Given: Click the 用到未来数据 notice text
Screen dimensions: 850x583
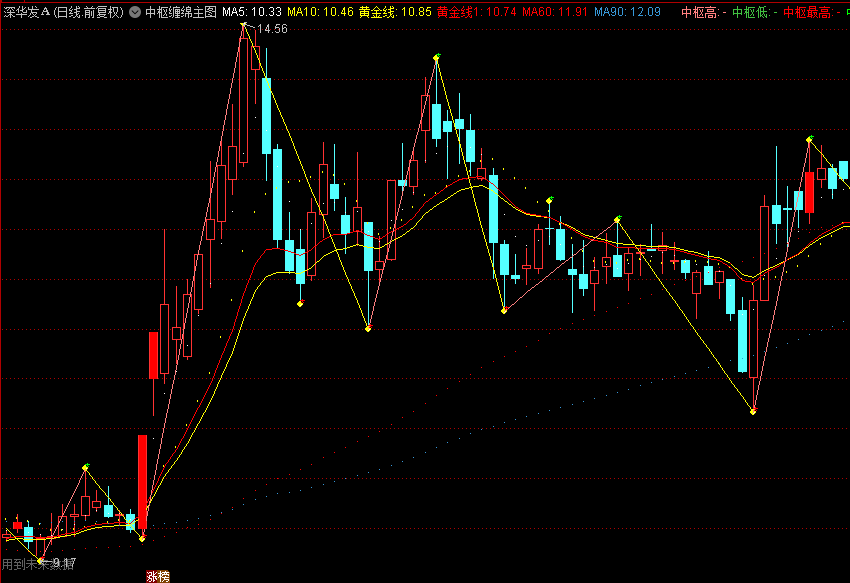Looking at the screenshot, I should pyautogui.click(x=38, y=565).
